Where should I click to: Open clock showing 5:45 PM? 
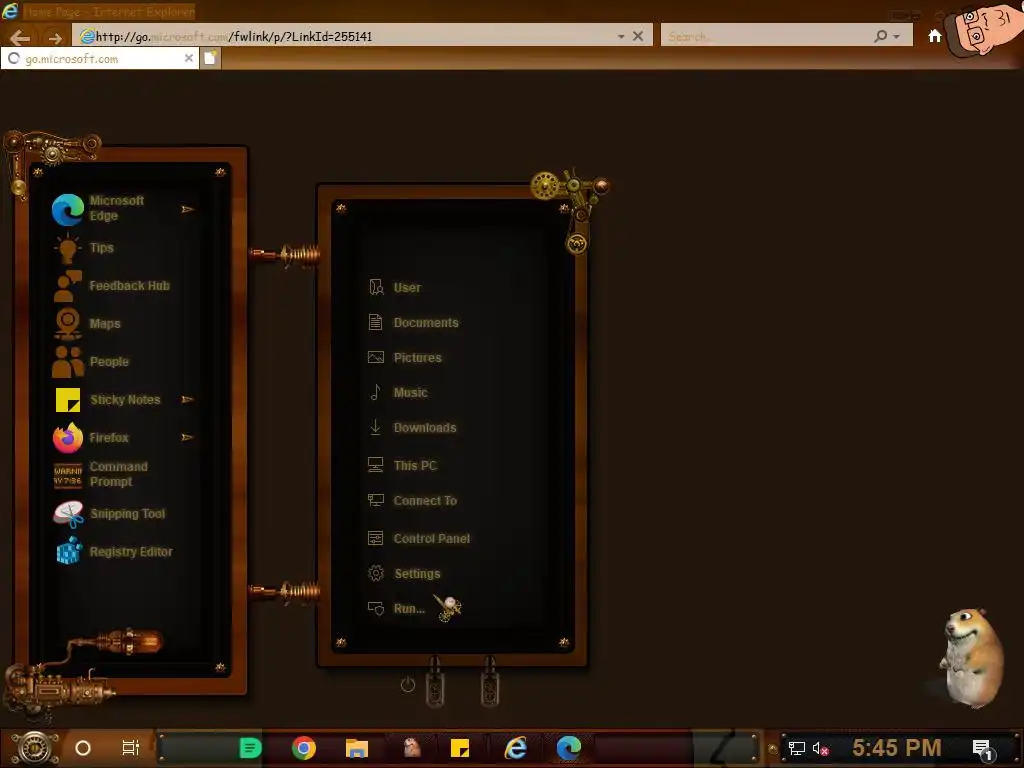coord(897,748)
